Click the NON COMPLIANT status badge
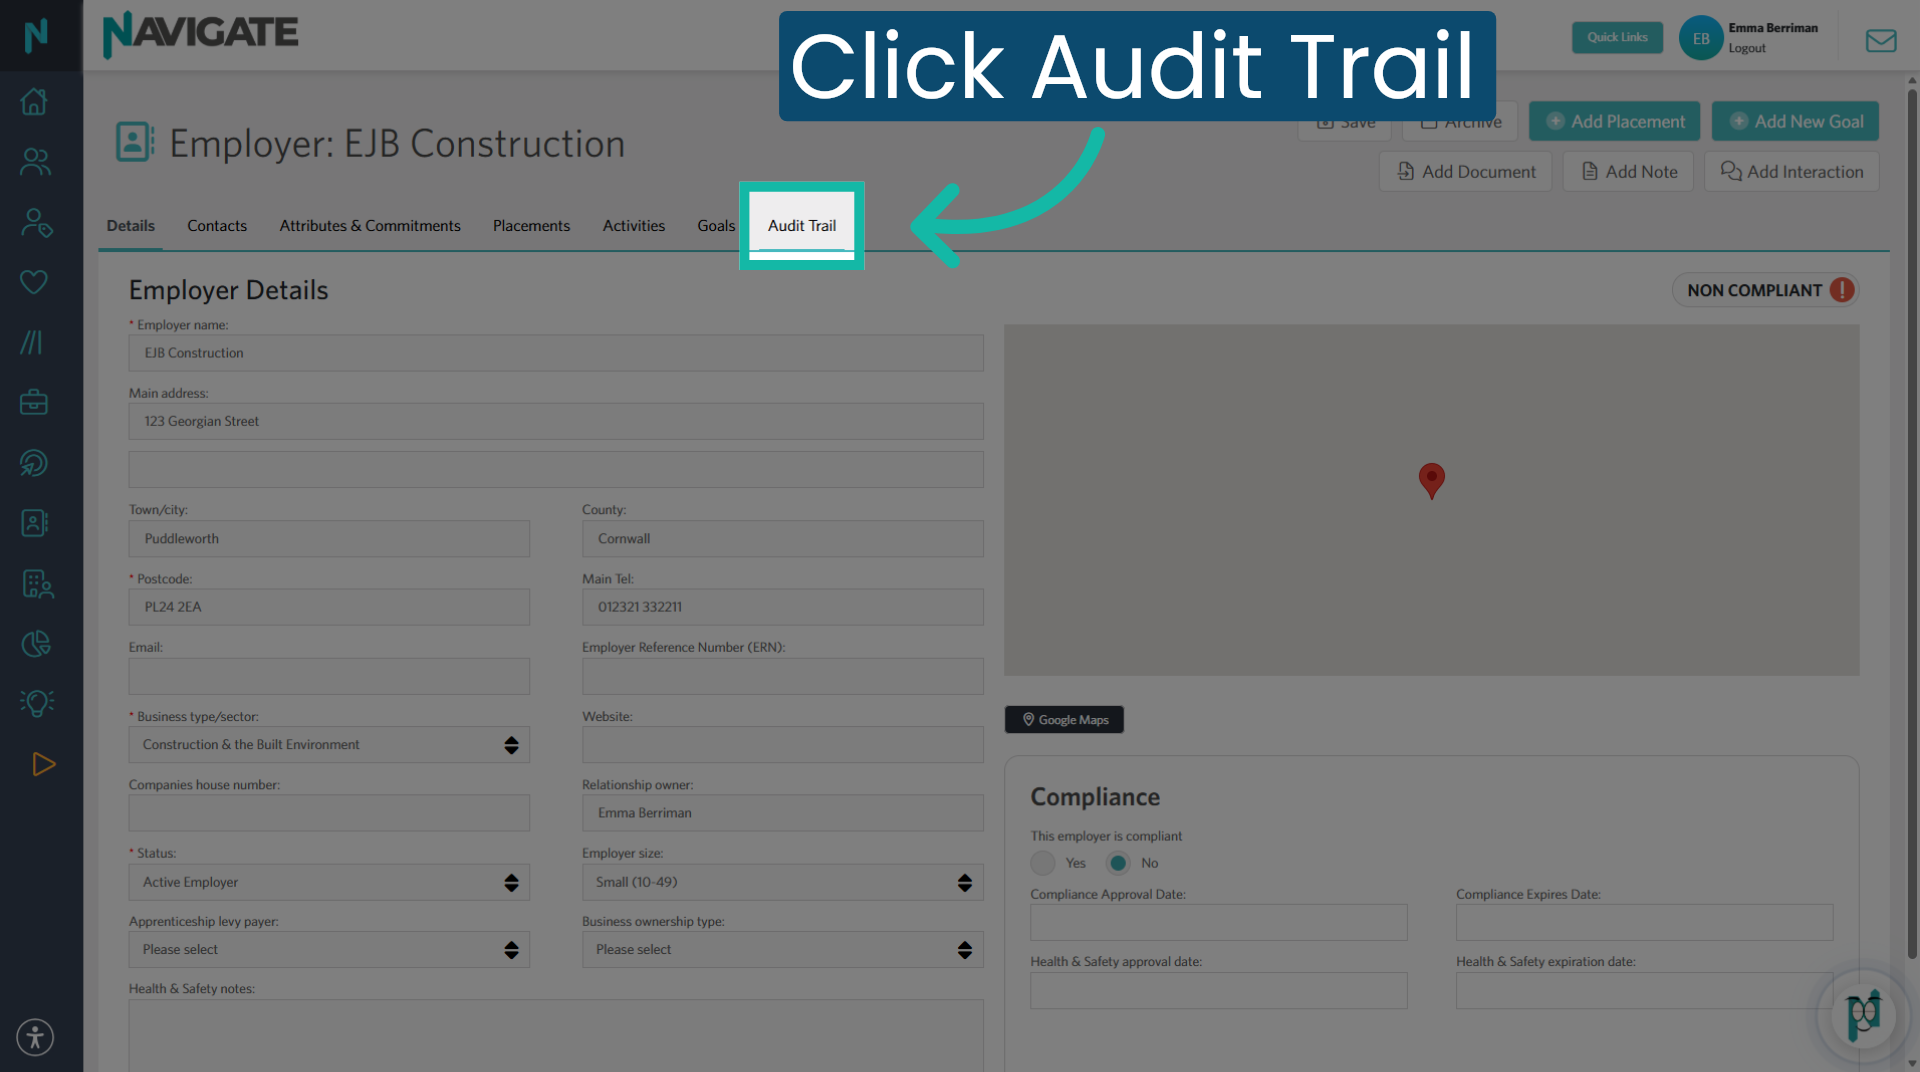 point(1766,290)
